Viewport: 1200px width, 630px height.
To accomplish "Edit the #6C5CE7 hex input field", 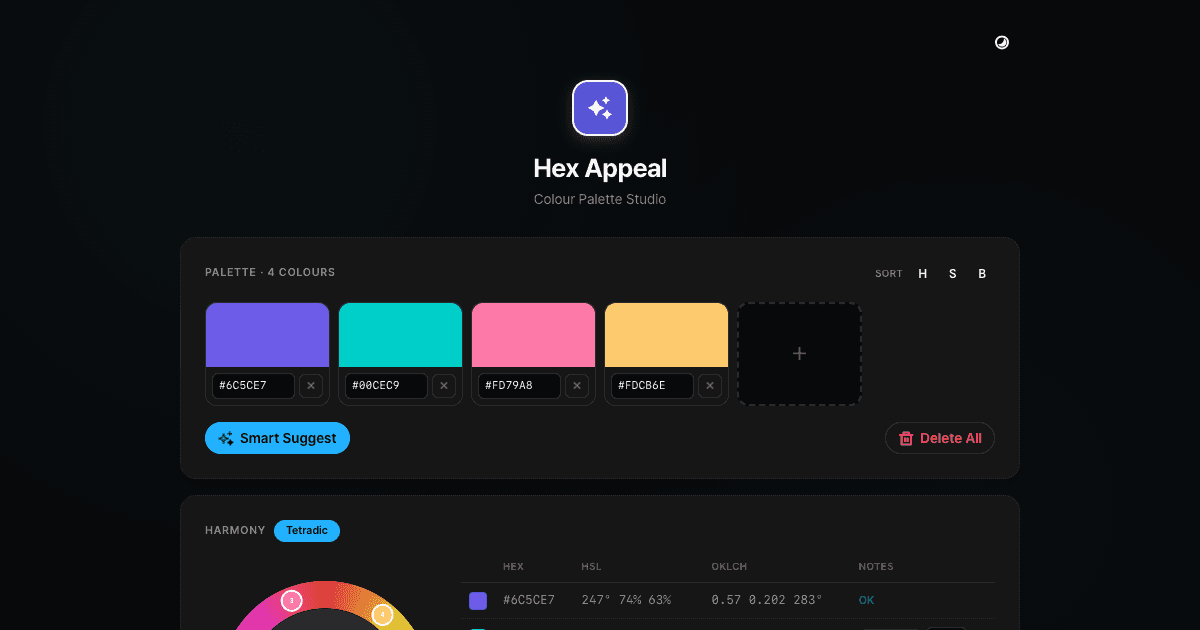I will (253, 386).
